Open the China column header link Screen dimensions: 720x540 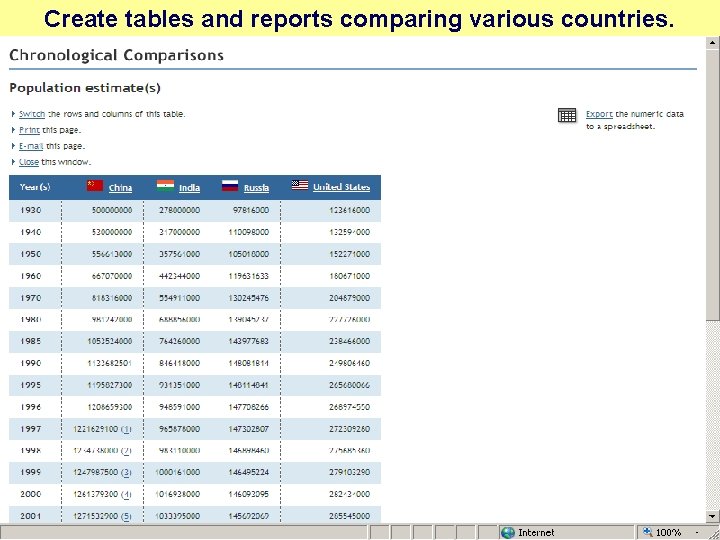click(x=120, y=187)
